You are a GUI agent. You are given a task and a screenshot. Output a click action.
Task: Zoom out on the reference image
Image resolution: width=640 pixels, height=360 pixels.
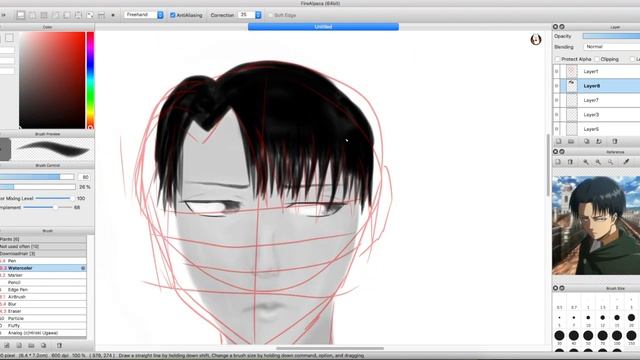598,162
